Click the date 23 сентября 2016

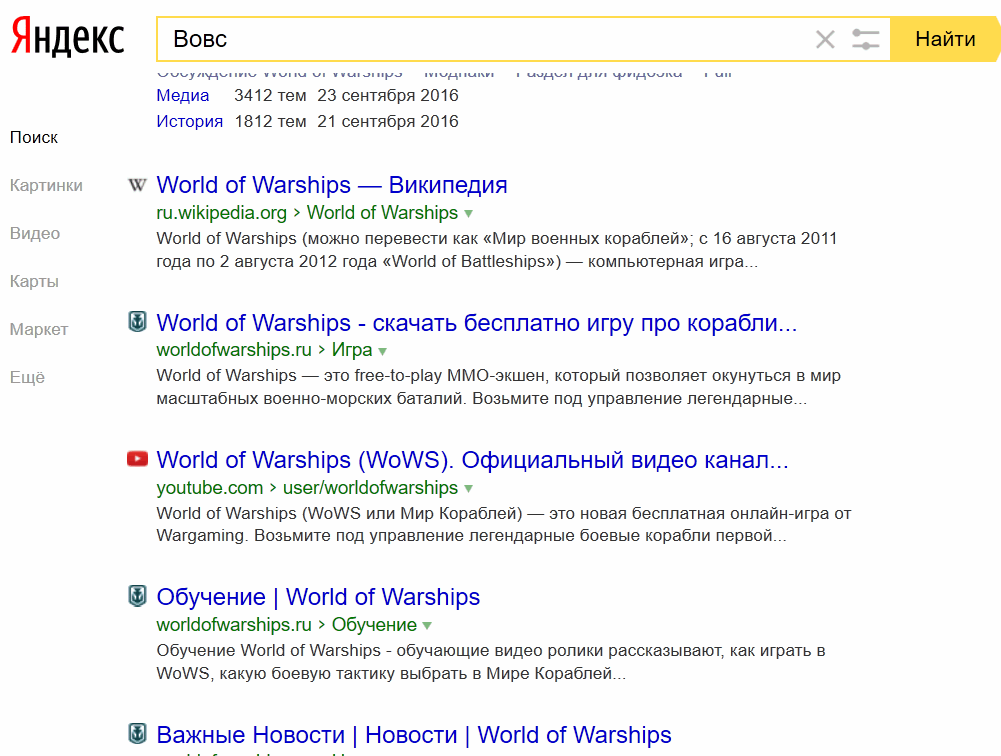click(388, 95)
